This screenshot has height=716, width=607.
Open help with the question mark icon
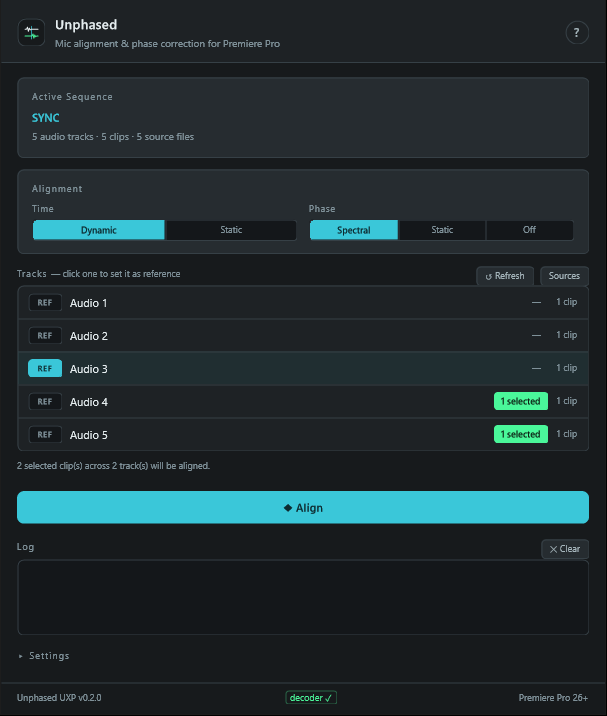tap(577, 32)
